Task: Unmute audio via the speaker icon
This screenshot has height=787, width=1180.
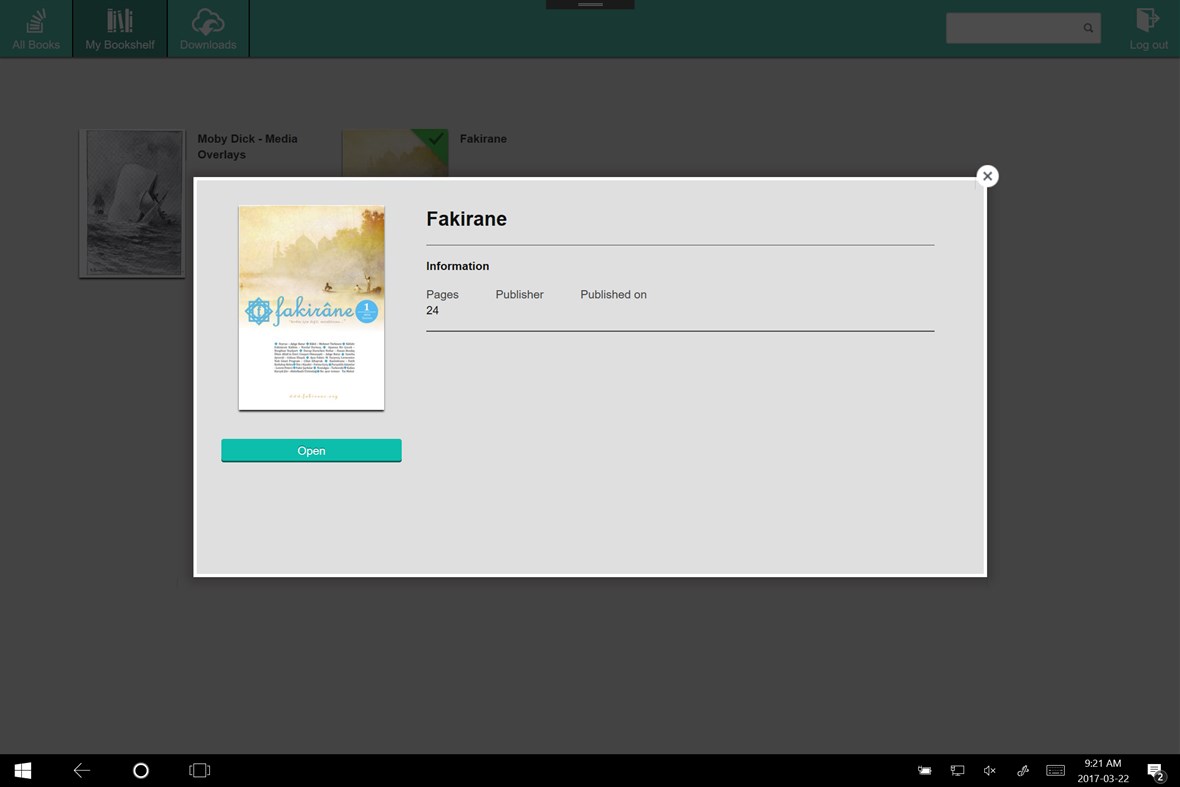Action: point(989,770)
